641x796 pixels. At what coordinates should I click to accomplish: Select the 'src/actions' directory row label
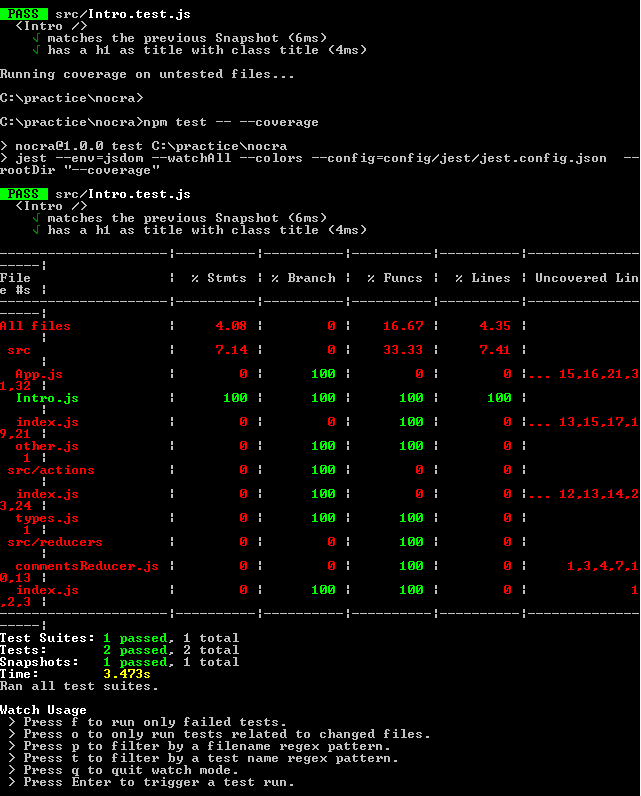click(x=51, y=470)
